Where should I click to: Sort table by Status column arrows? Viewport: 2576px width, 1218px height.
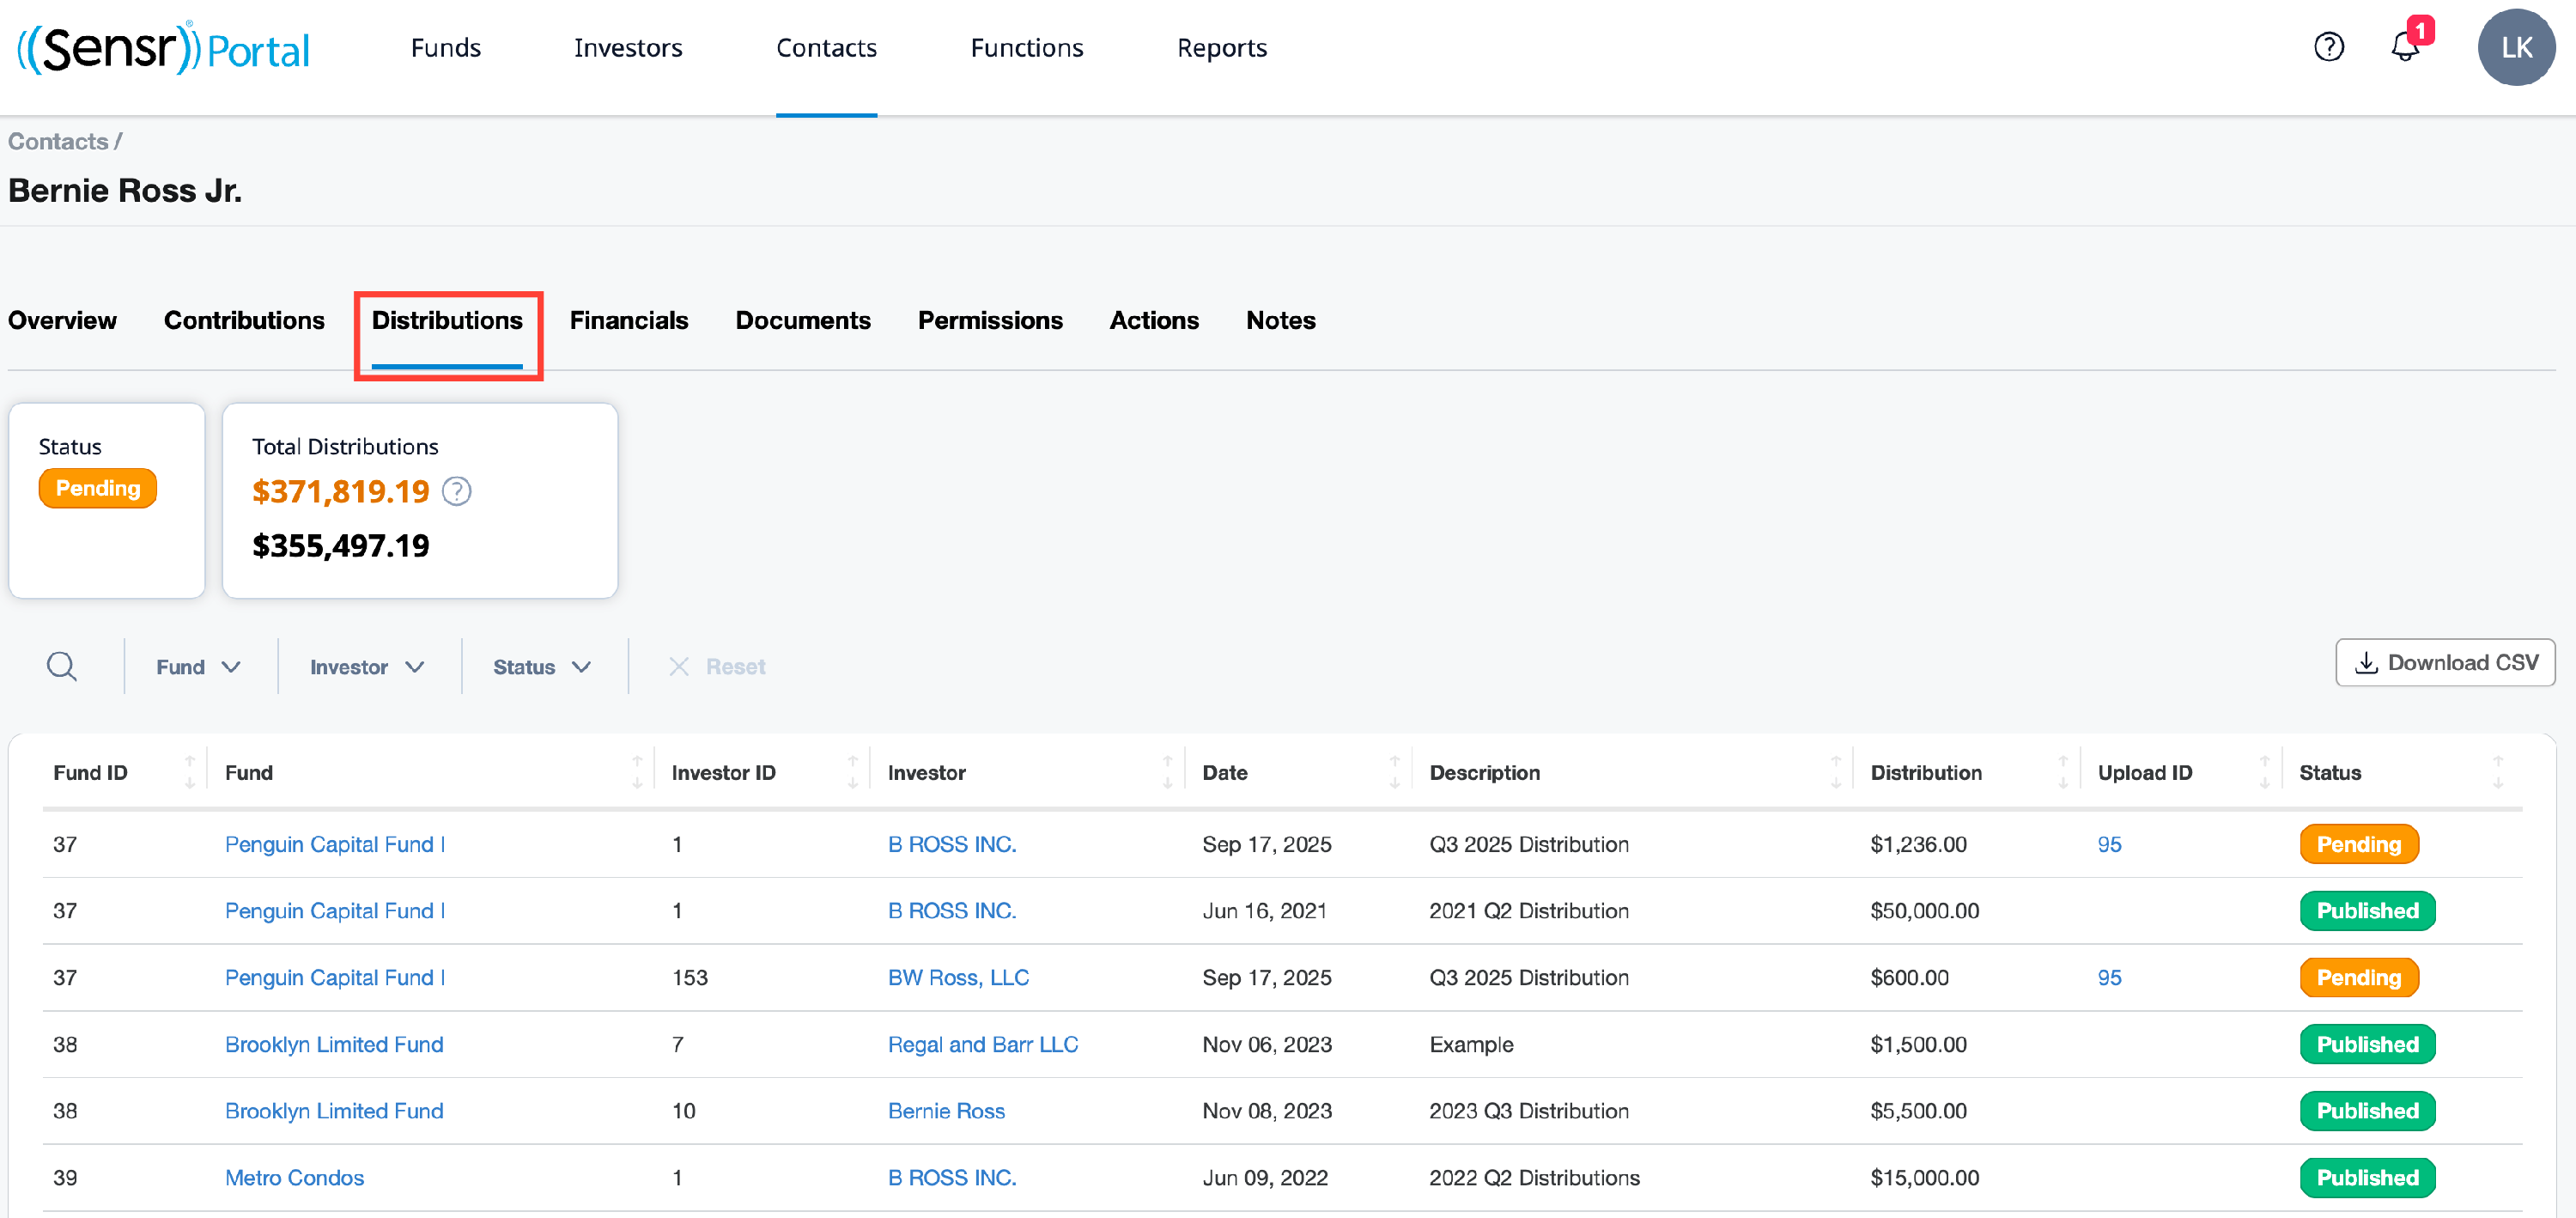coord(2497,773)
